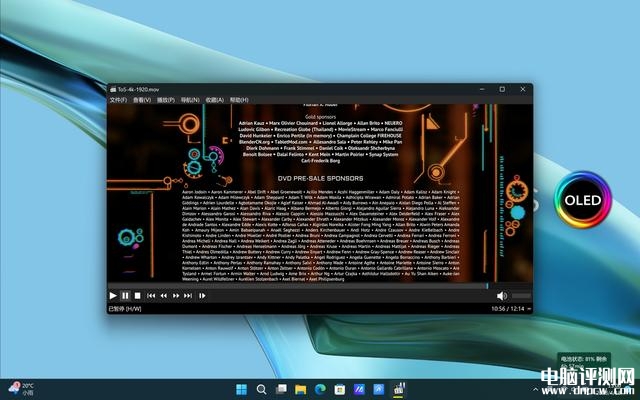Screen dimensions: 640x400
Task: Click the 已暂停 [H/W] status text
Action: coord(125,309)
